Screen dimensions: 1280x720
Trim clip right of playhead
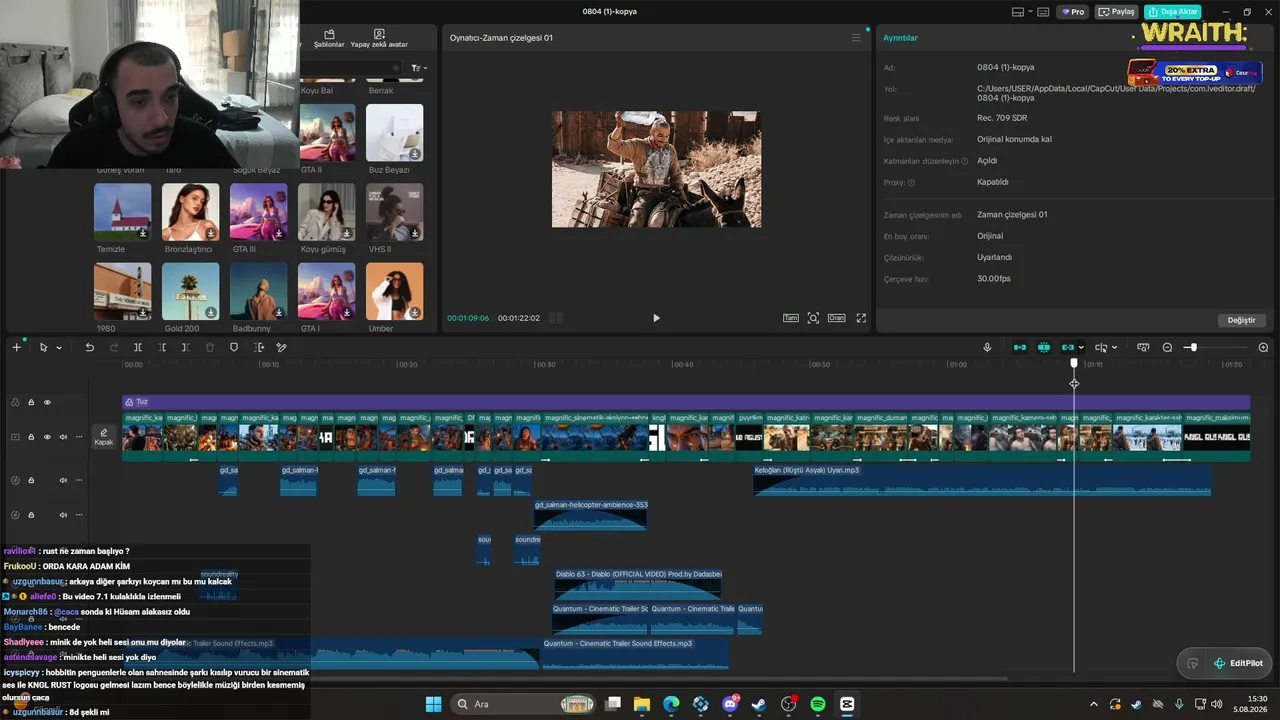click(x=186, y=347)
